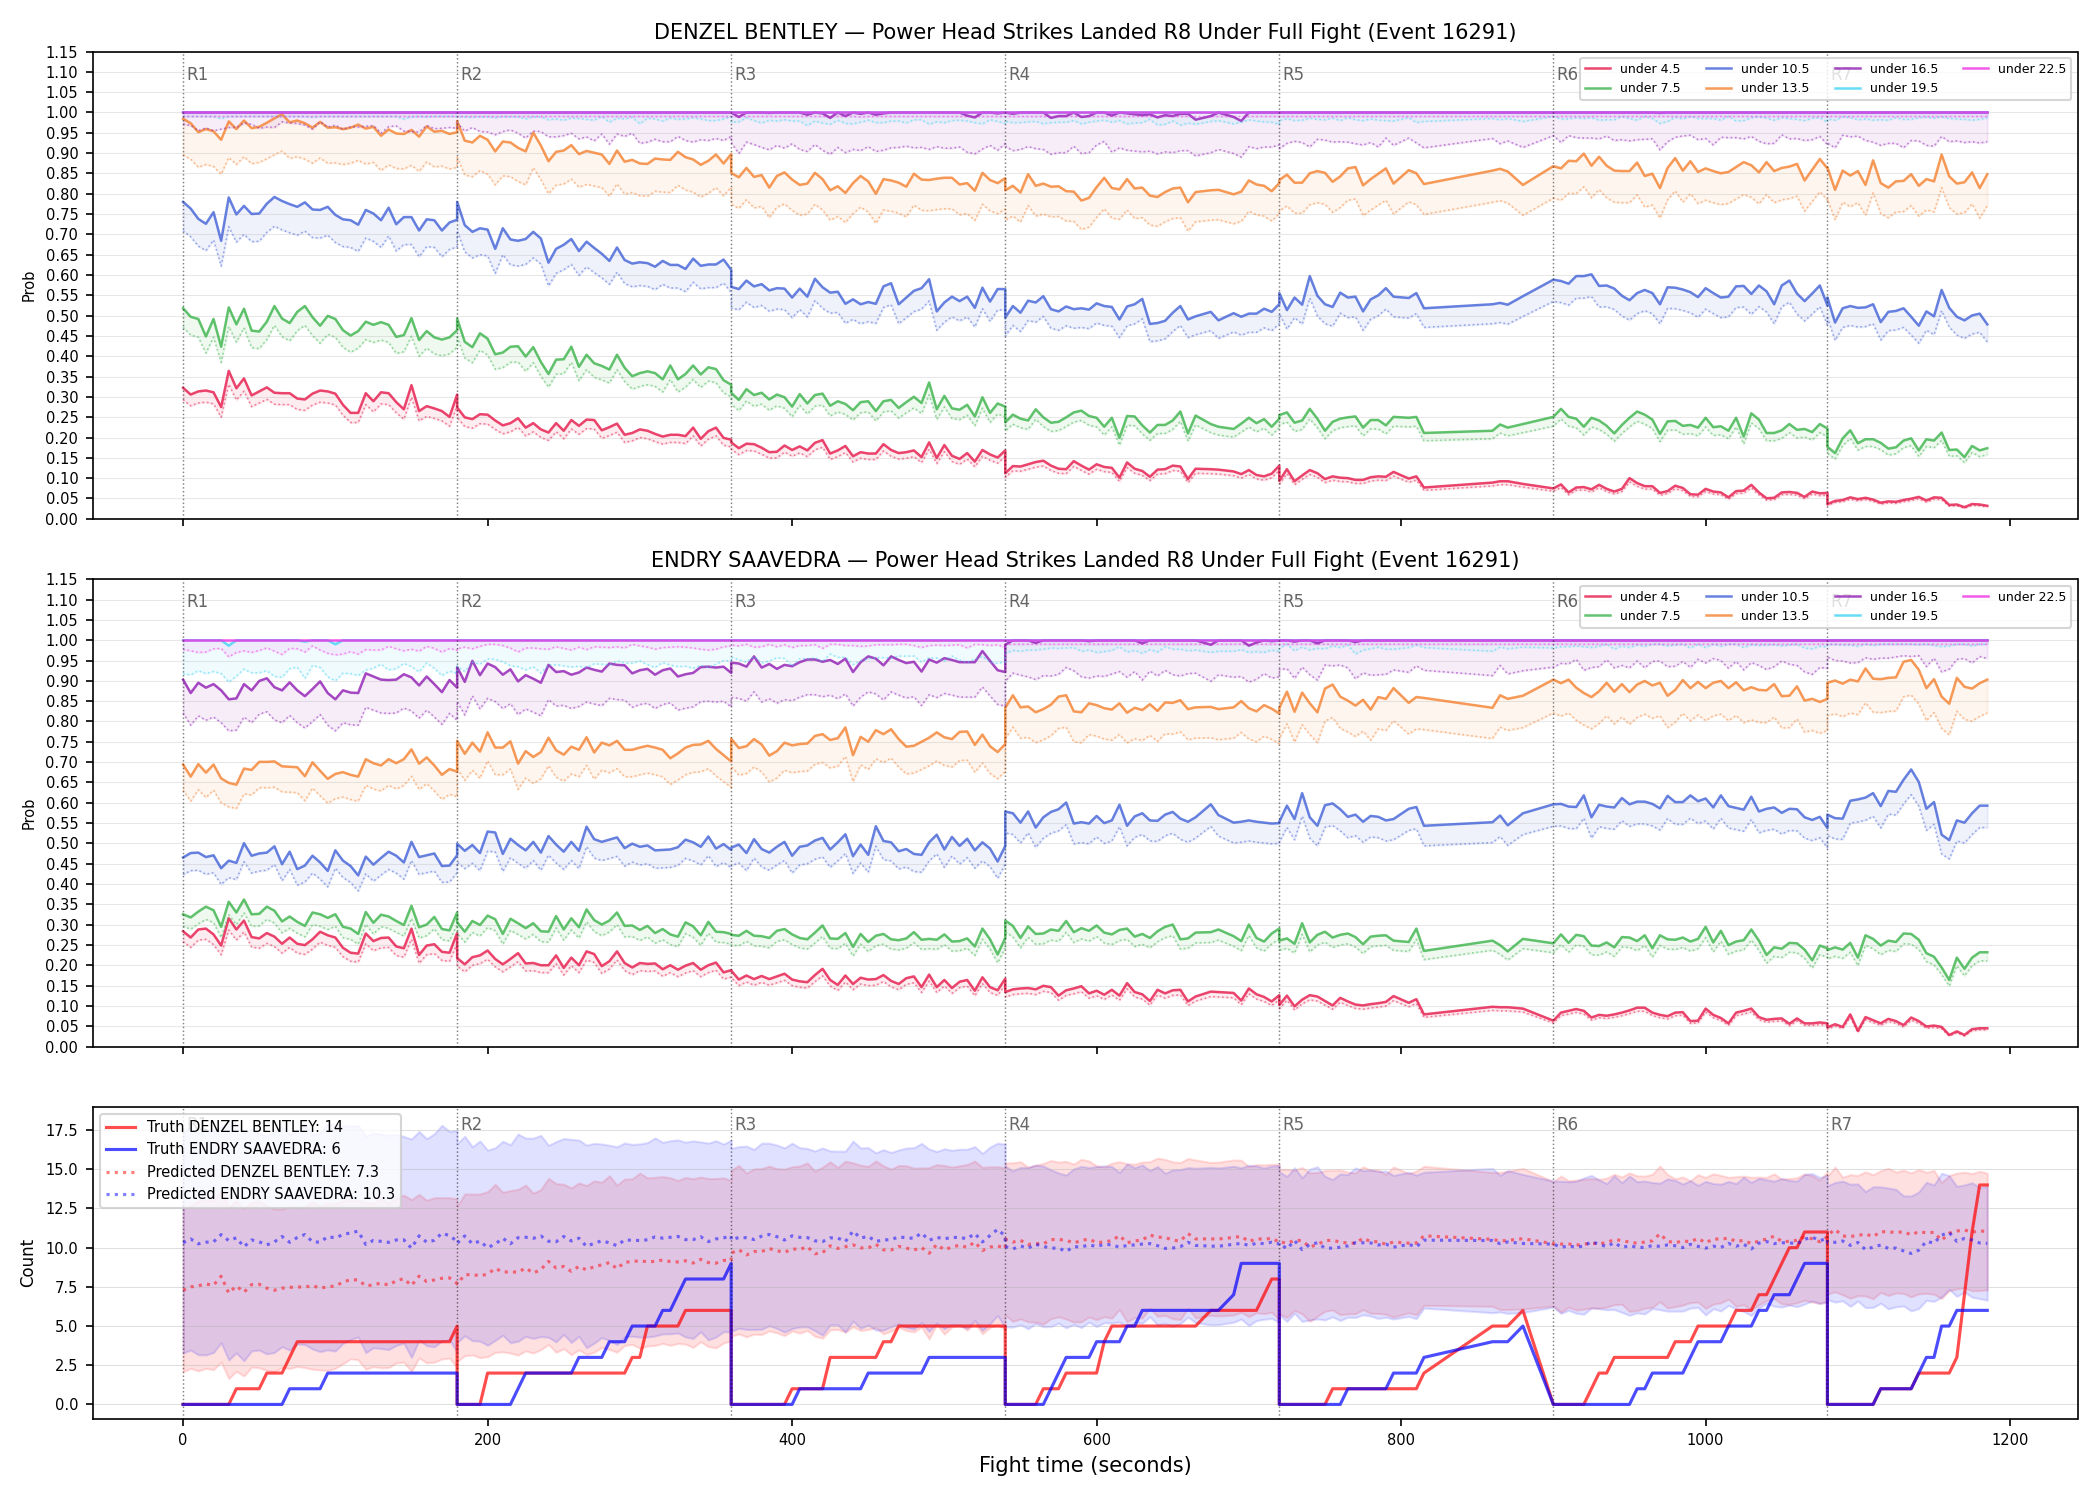Click the '800' x-axis tick label
Image resolution: width=2100 pixels, height=1500 pixels.
pos(1401,1440)
